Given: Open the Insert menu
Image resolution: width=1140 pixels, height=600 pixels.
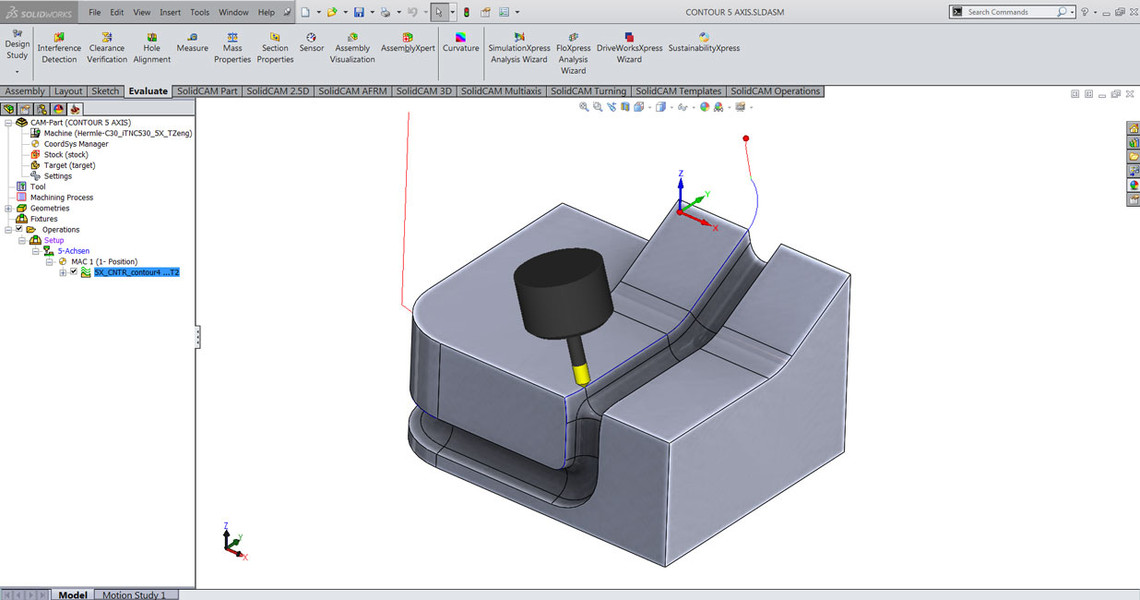Looking at the screenshot, I should pyautogui.click(x=170, y=13).
